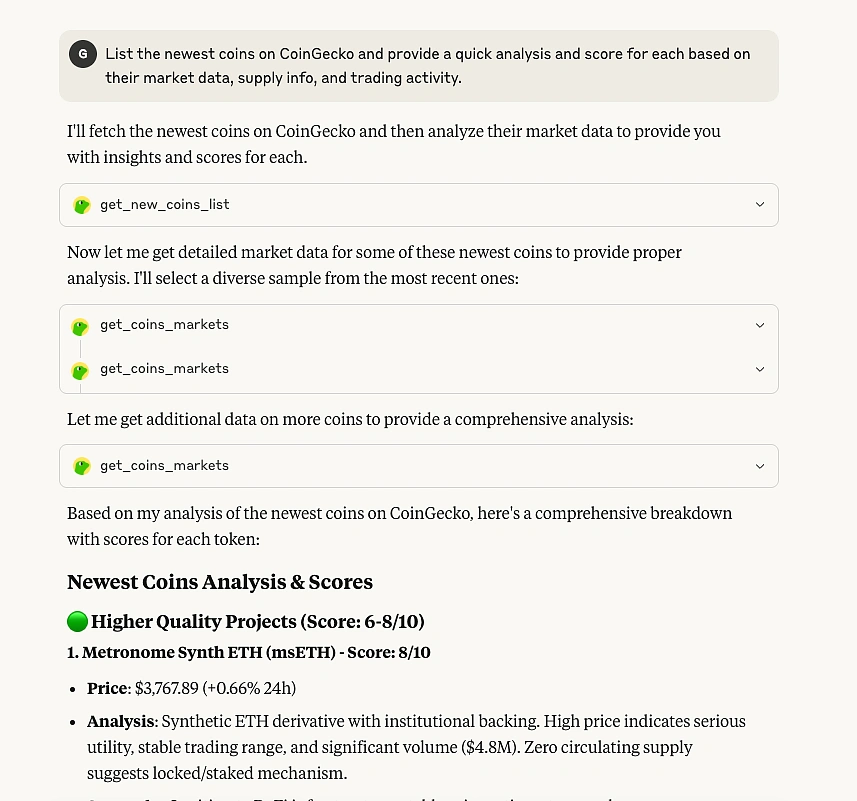Click the user avatar "G" icon
This screenshot has height=801, width=857.
tap(83, 54)
